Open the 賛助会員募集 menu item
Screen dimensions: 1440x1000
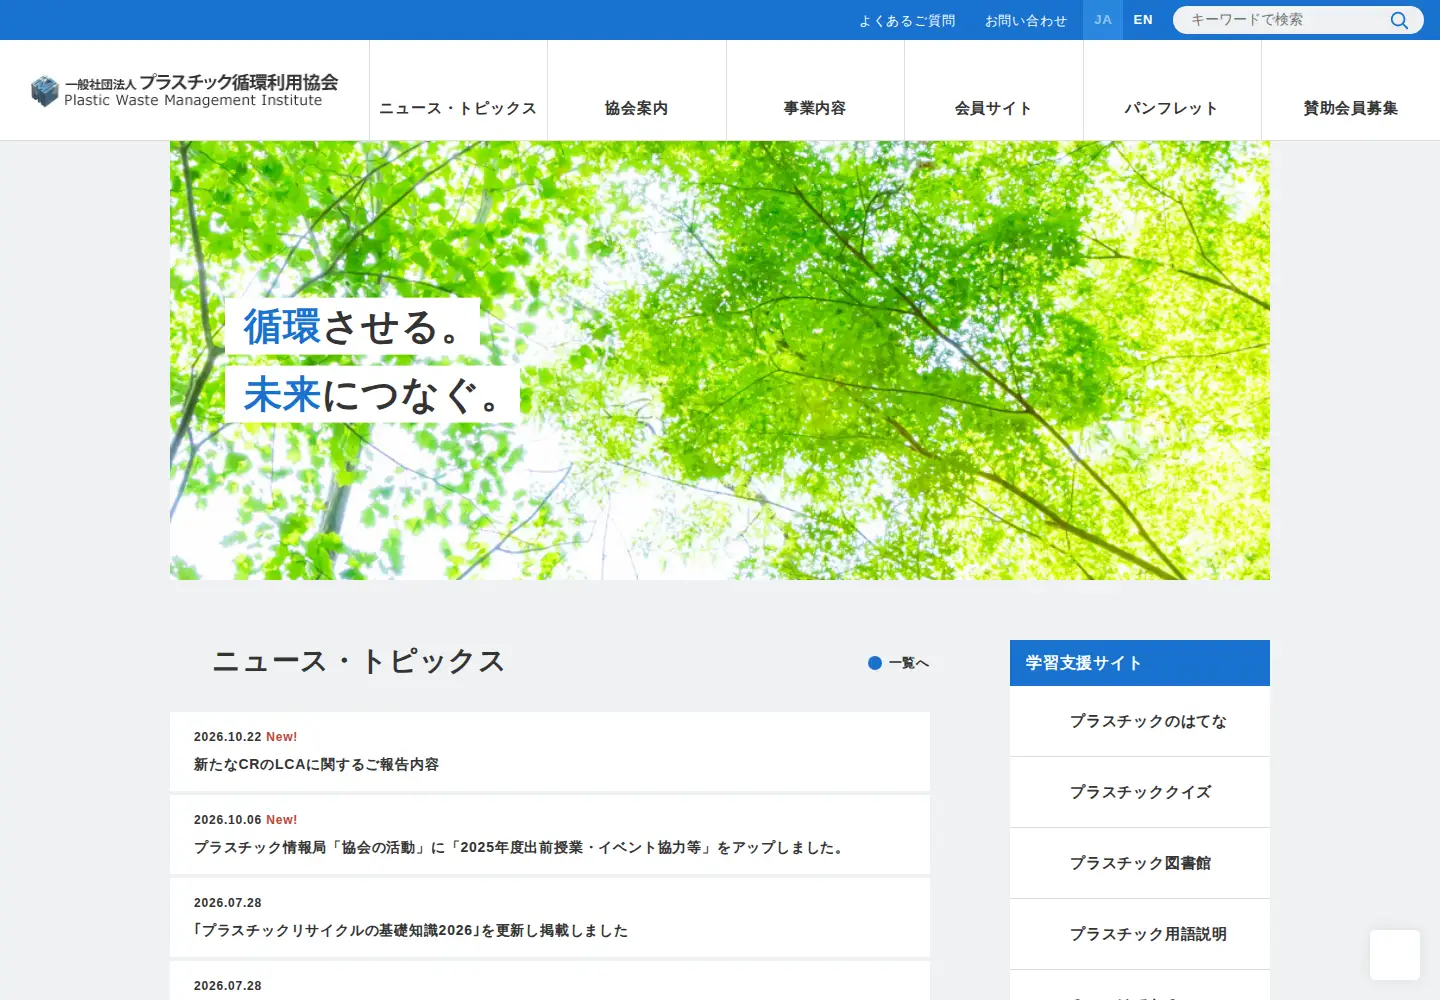(1351, 91)
